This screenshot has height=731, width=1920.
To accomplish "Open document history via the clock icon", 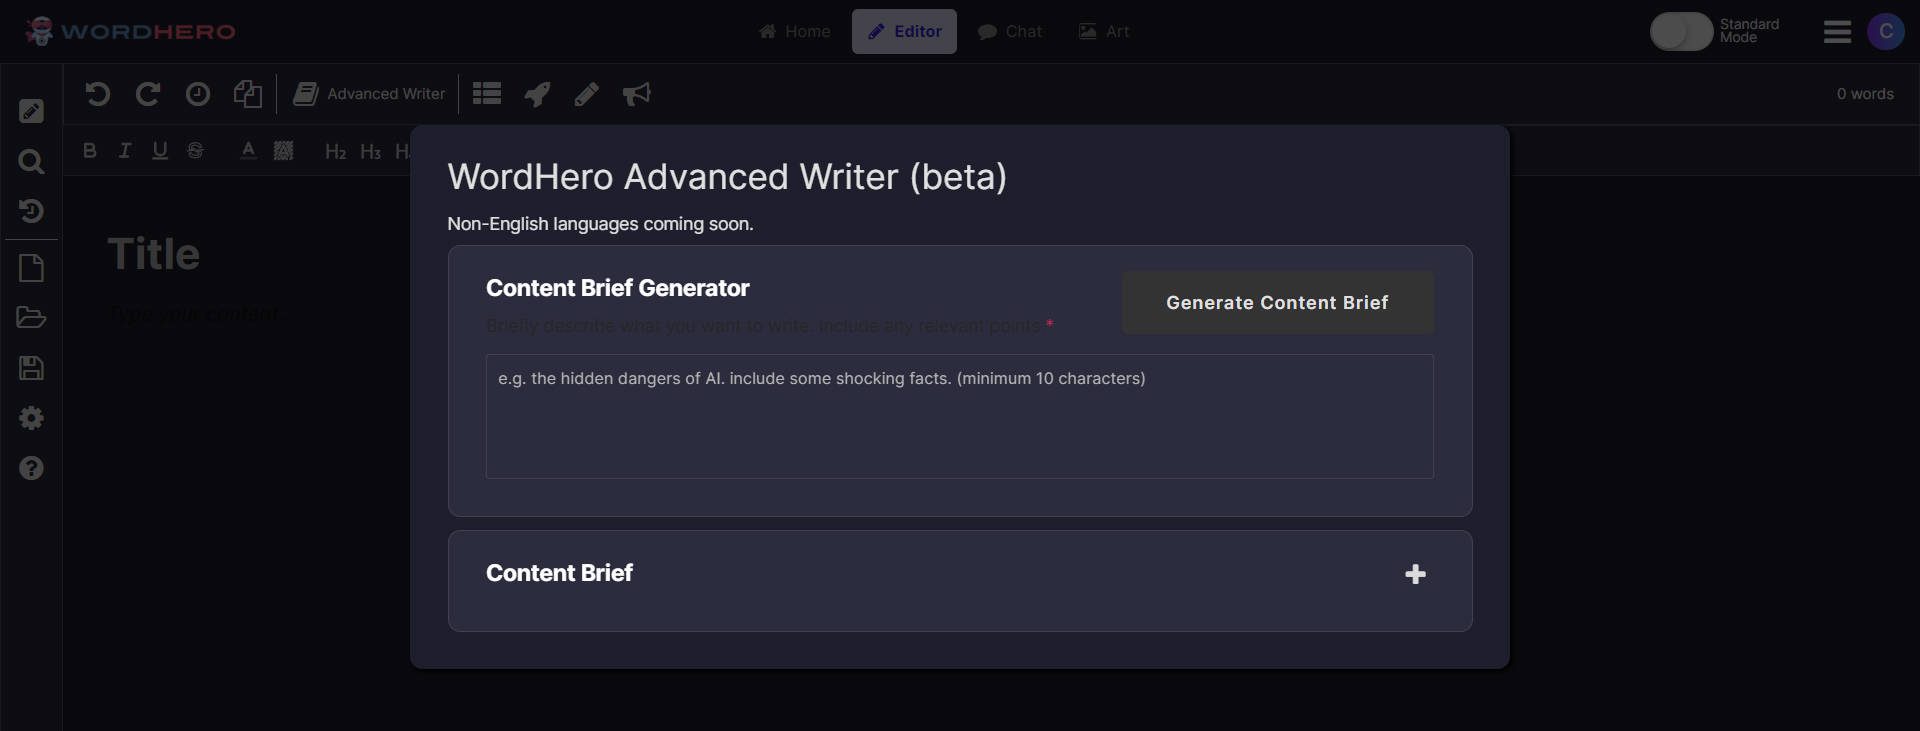I will (x=198, y=94).
